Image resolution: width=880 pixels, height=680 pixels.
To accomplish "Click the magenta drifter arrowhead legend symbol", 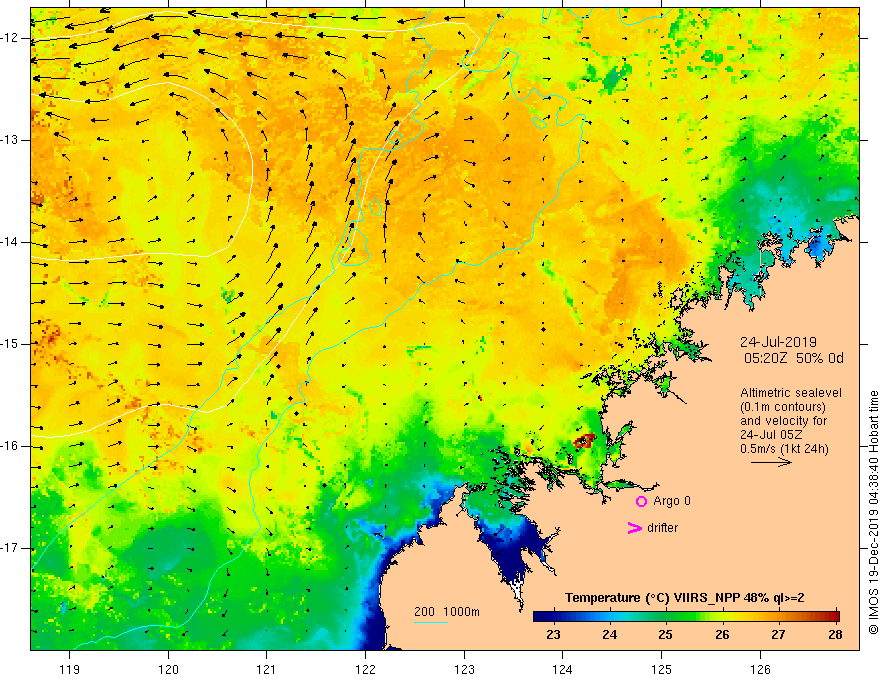I will tap(634, 527).
